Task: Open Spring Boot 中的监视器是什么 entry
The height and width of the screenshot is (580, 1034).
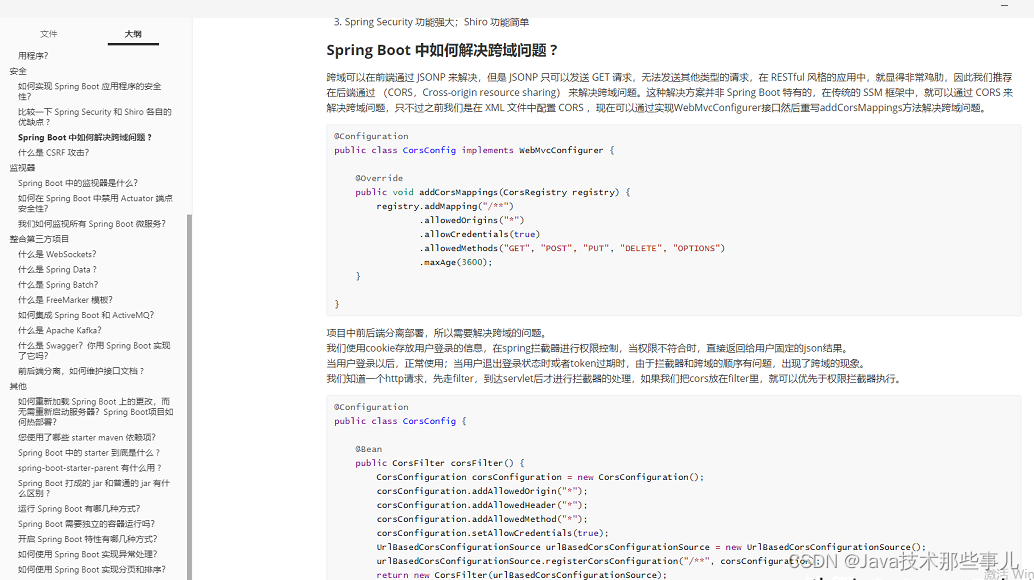Action: pyautogui.click(x=78, y=183)
